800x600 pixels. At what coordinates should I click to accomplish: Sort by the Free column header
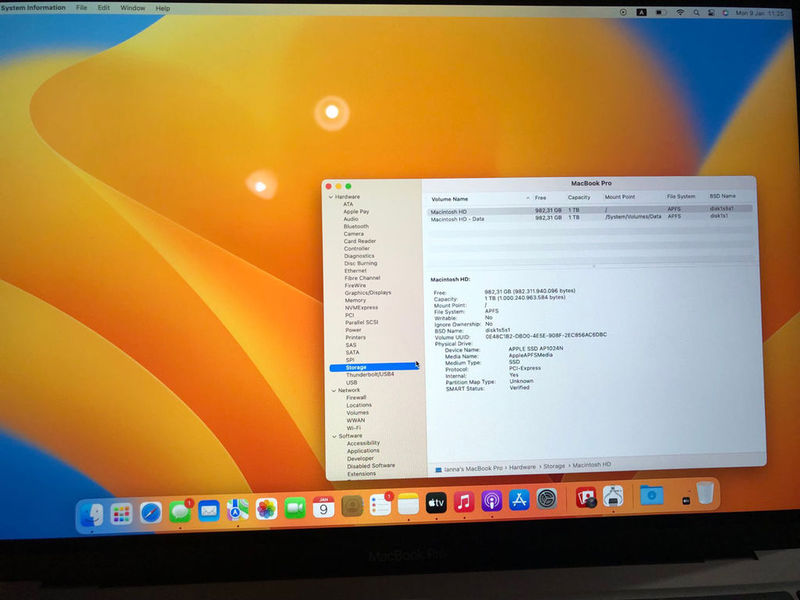(540, 198)
